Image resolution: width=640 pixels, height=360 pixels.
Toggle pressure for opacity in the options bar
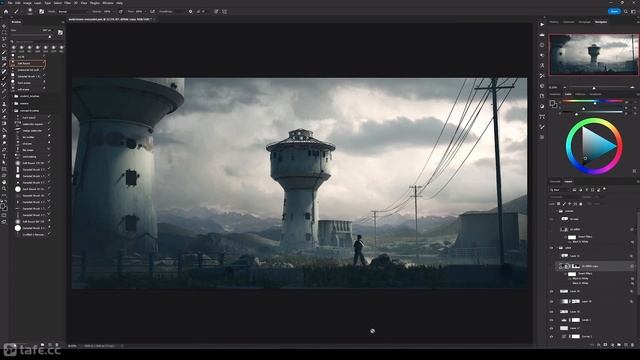tap(120, 11)
